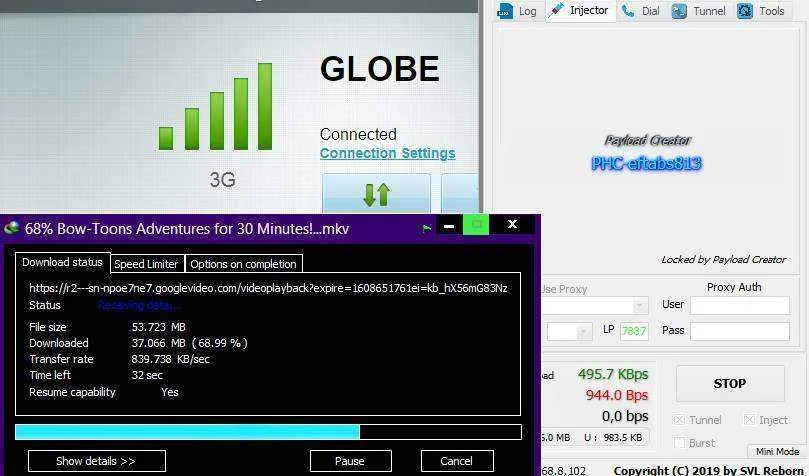Click Locked by Payload Creator text
This screenshot has width=809, height=476.
(x=724, y=260)
